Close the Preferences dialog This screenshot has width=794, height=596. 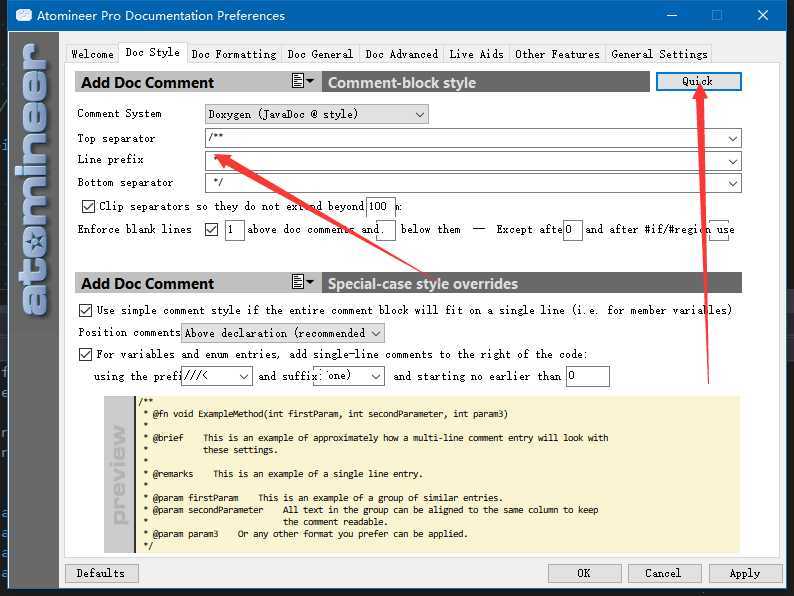click(763, 15)
